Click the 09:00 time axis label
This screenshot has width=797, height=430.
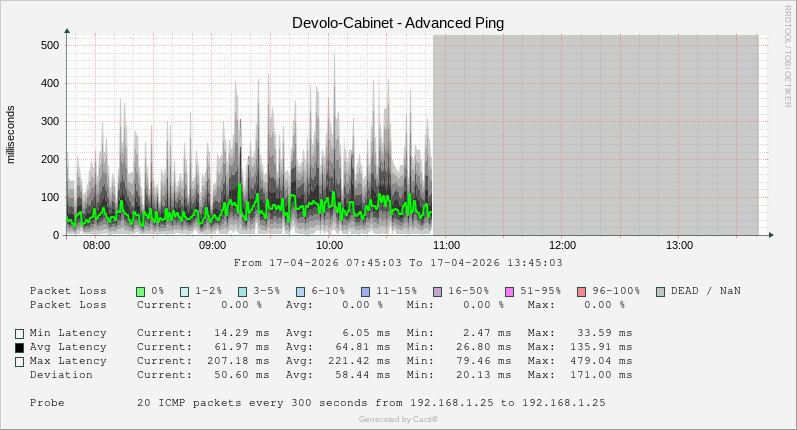click(213, 246)
